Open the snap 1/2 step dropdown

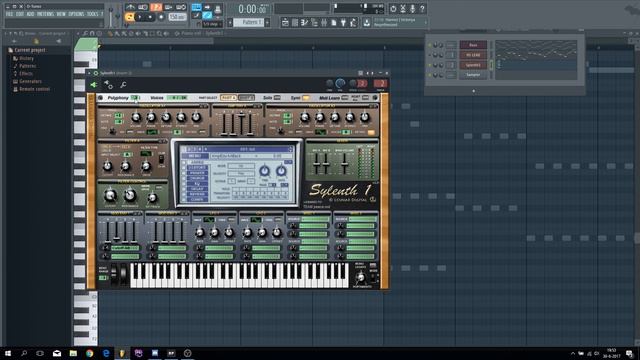tap(212, 24)
